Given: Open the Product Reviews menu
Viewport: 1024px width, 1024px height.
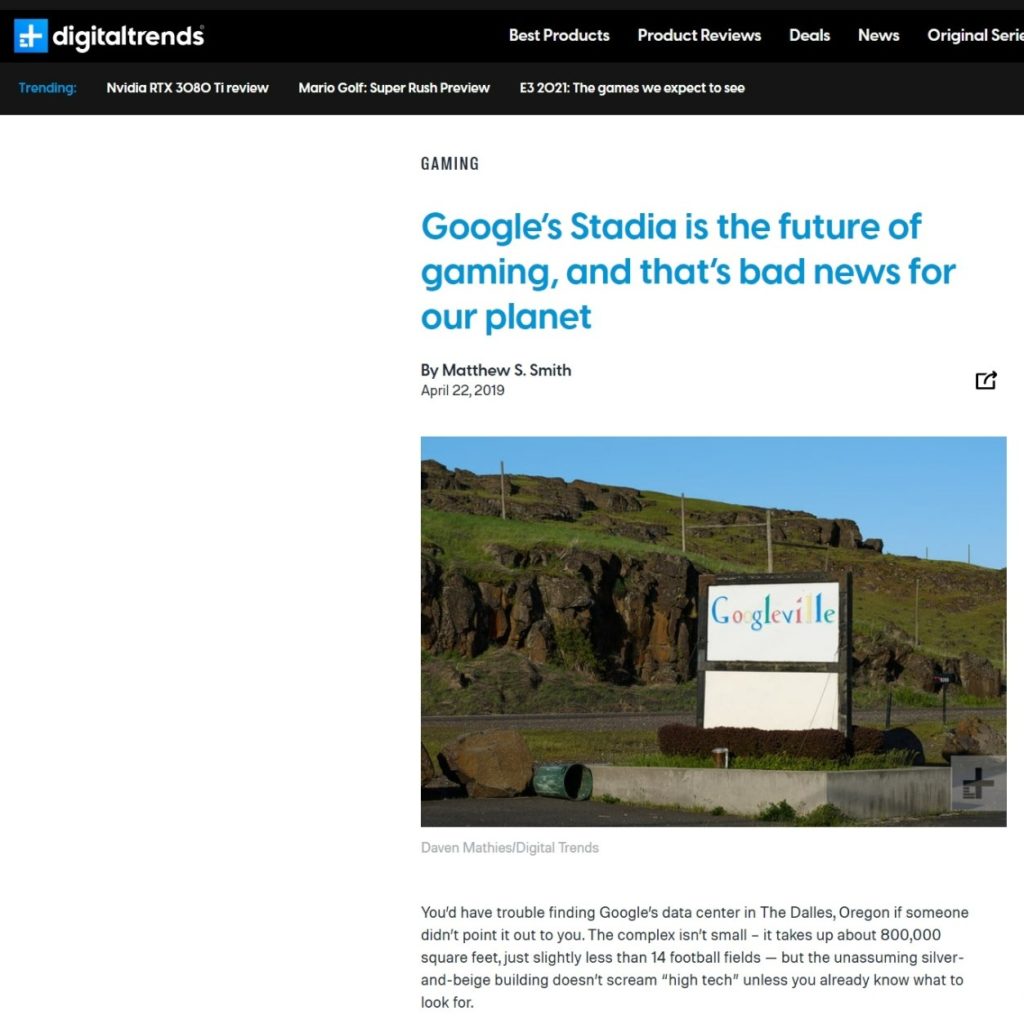Looking at the screenshot, I should 699,35.
